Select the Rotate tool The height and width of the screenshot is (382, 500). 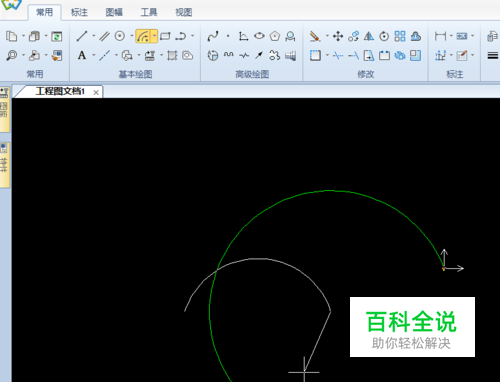384,36
